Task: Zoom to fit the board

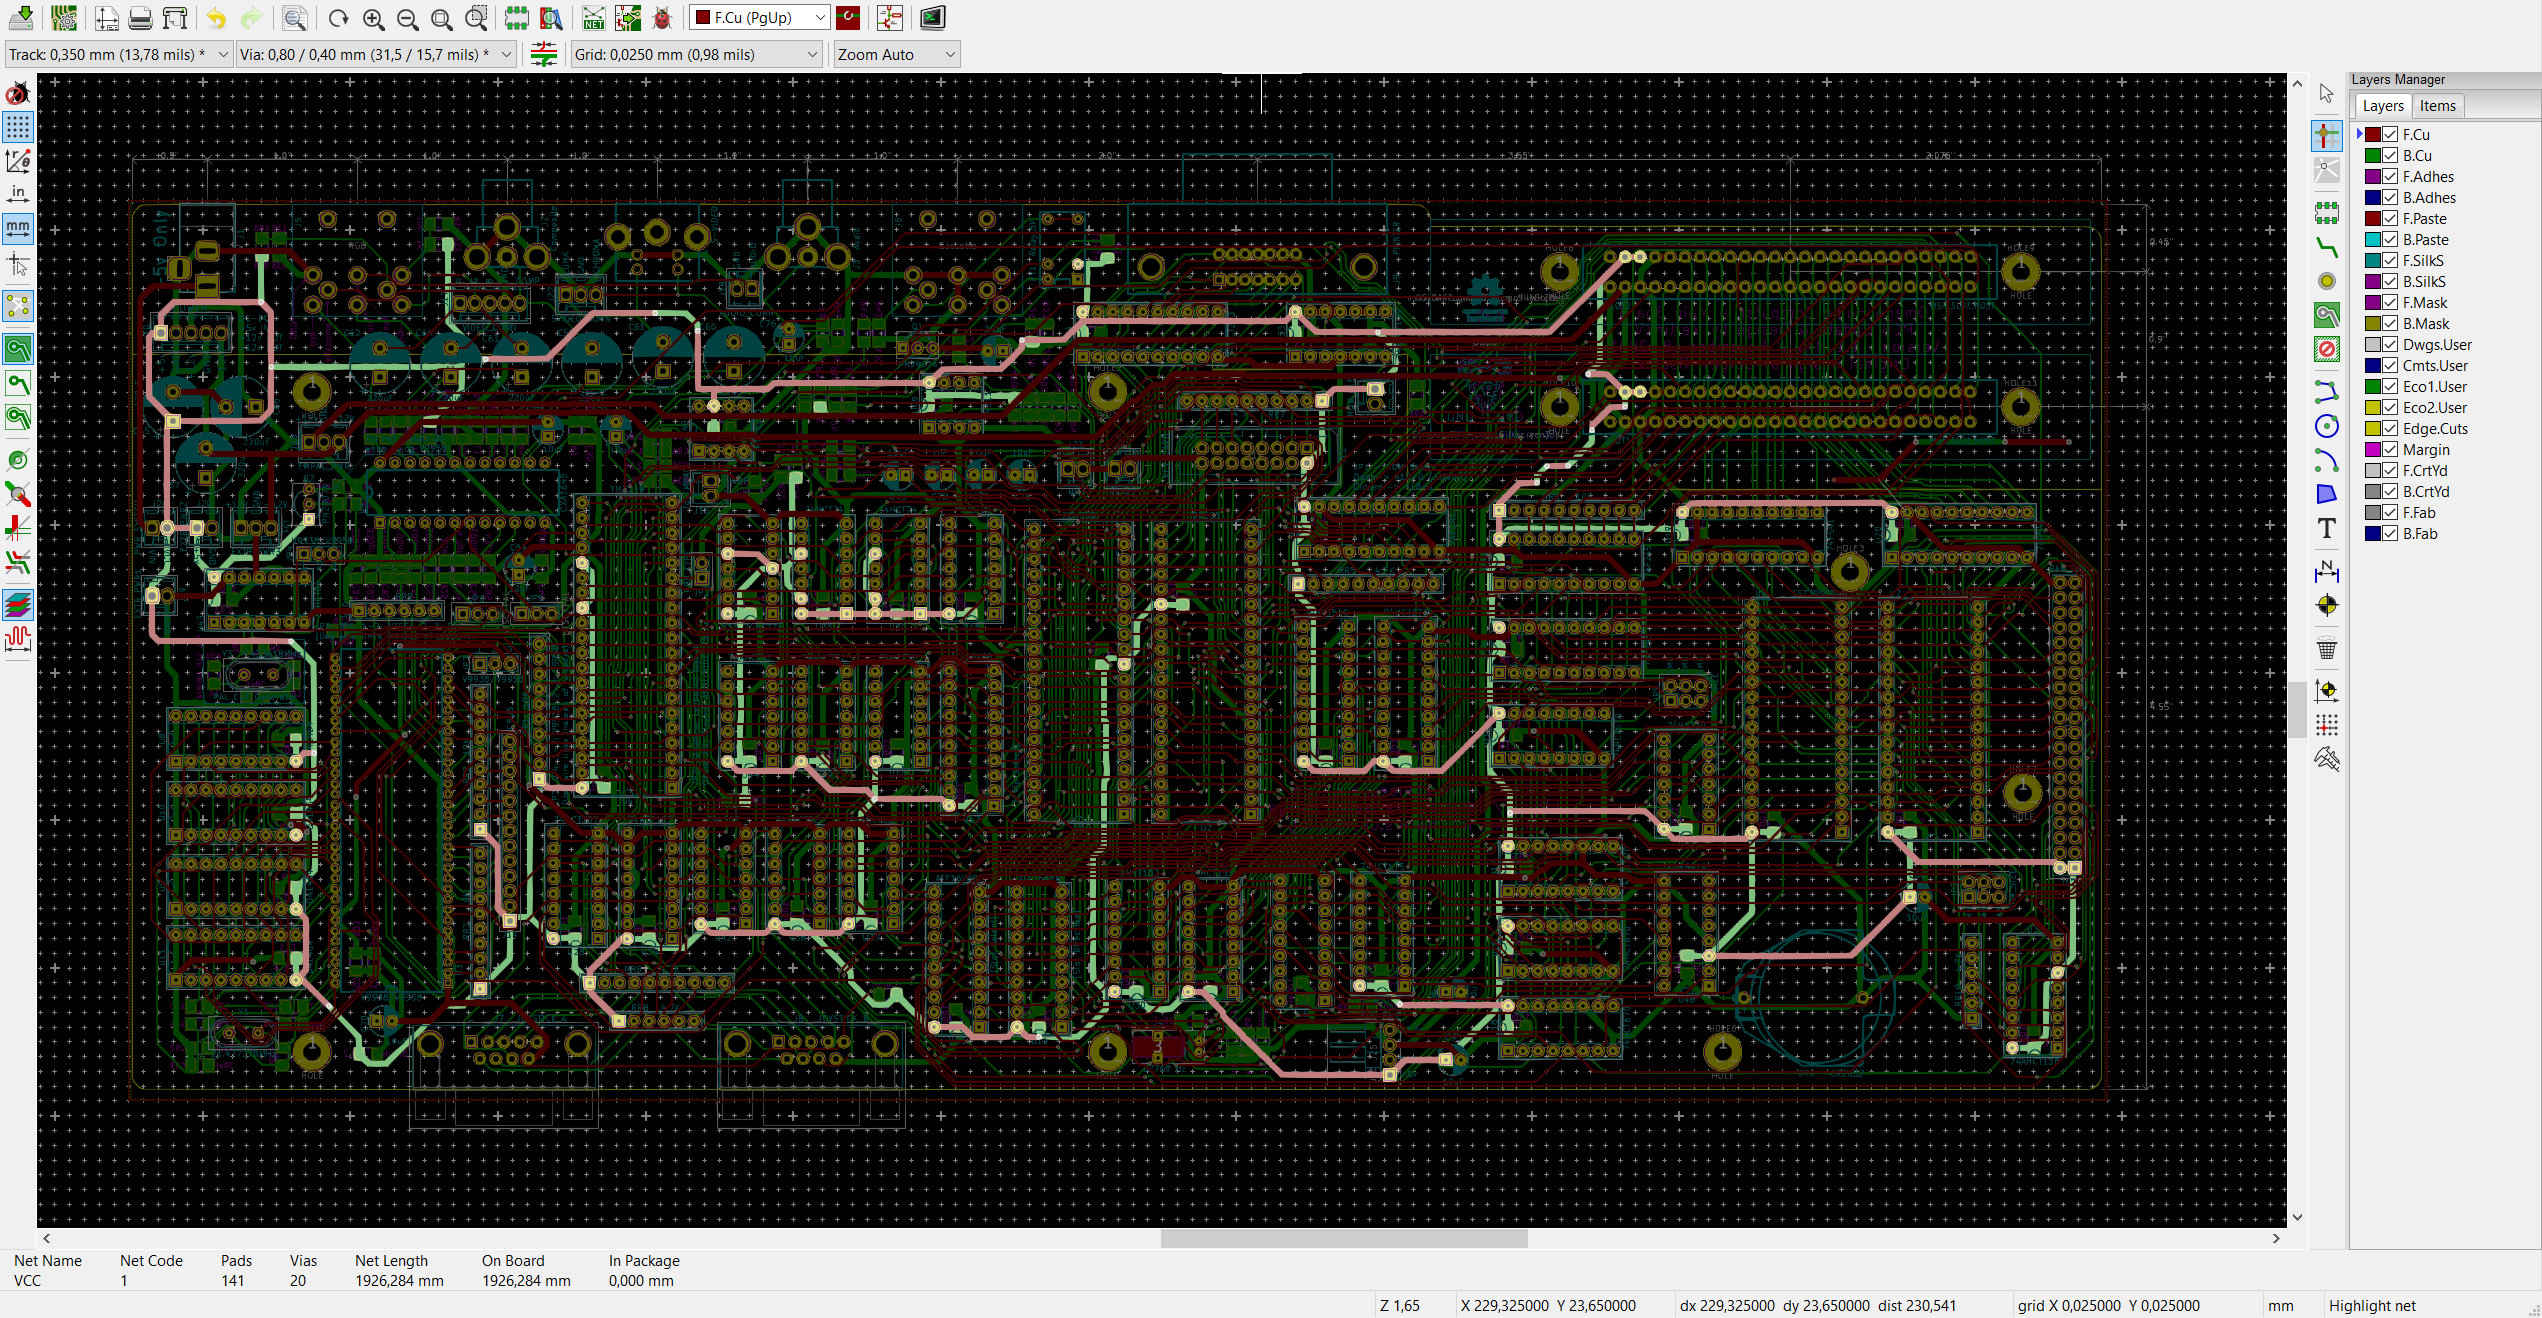Action: [441, 18]
